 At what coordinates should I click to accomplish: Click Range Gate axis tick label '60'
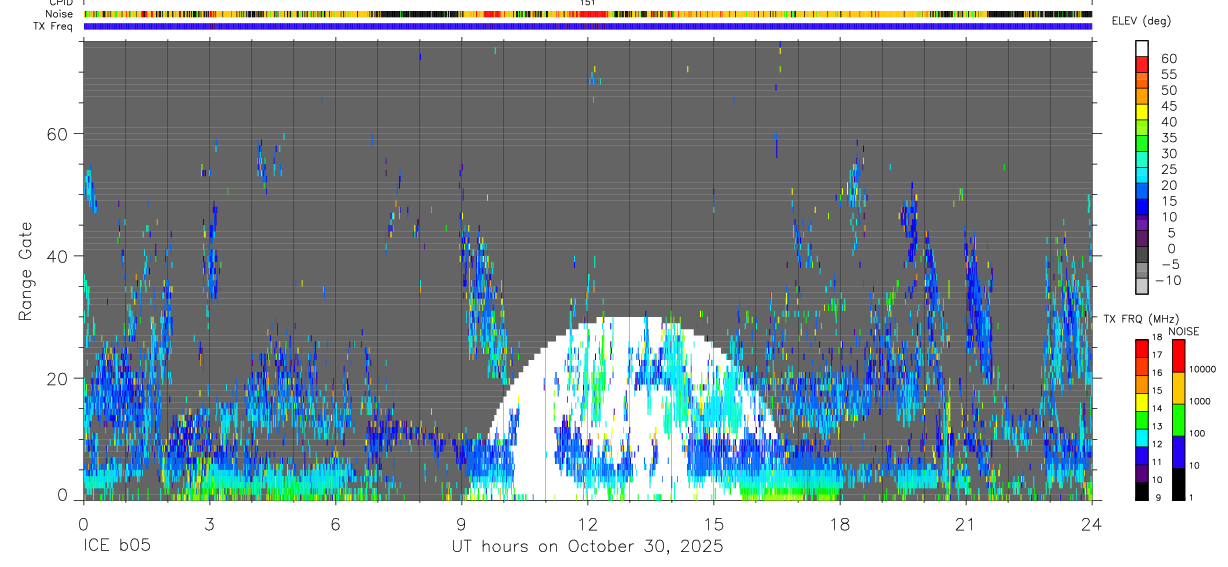(59, 134)
